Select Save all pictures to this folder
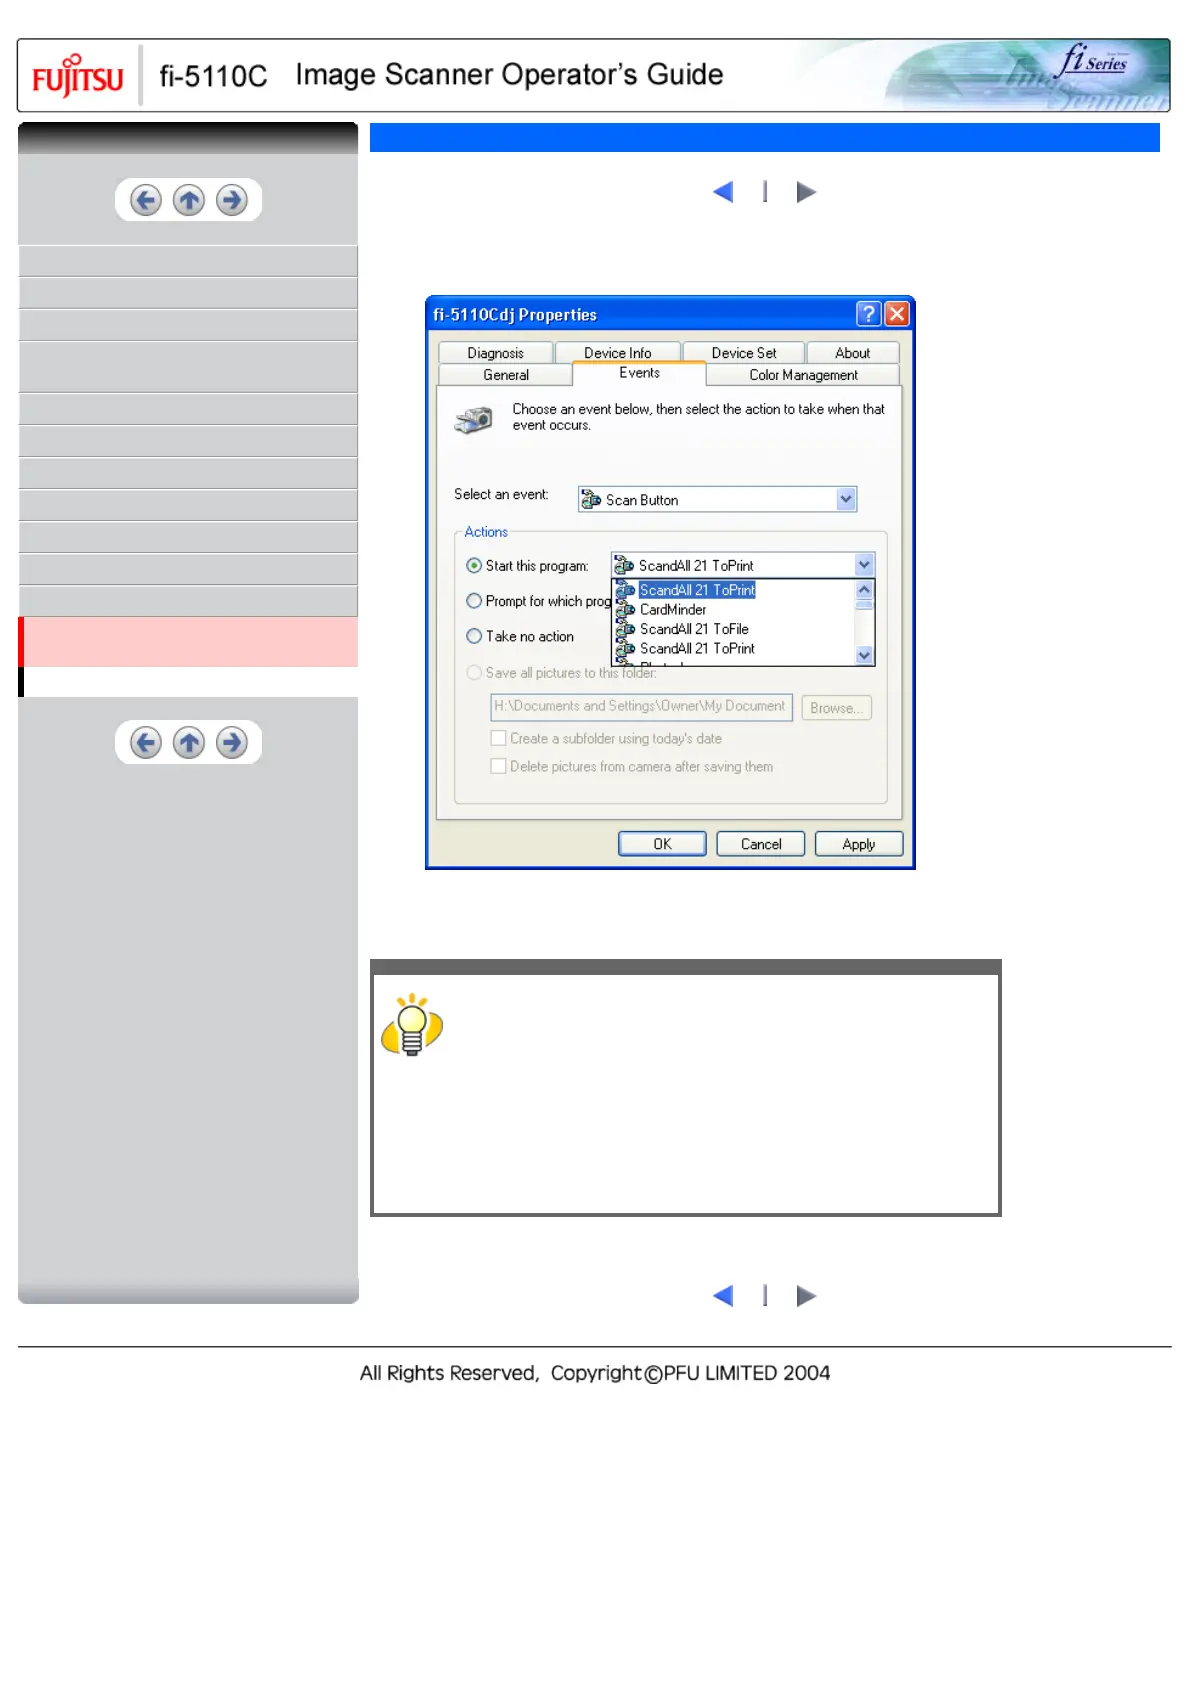 (474, 673)
